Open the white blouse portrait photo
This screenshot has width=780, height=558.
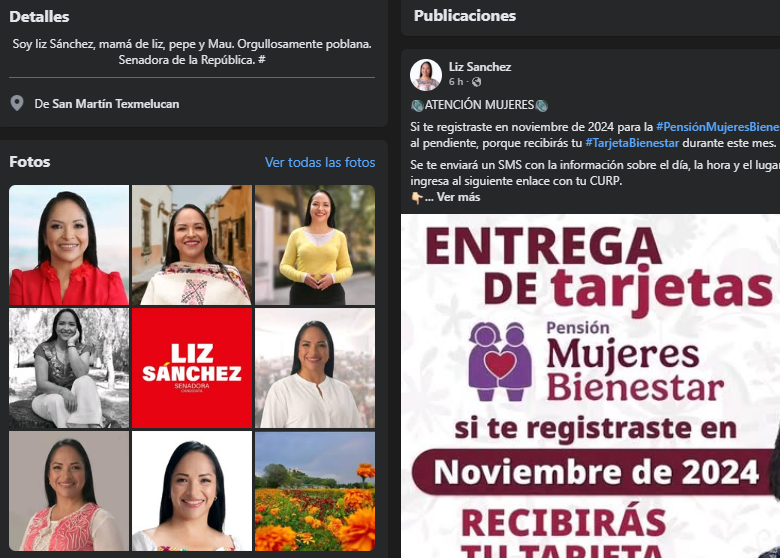click(x=315, y=368)
